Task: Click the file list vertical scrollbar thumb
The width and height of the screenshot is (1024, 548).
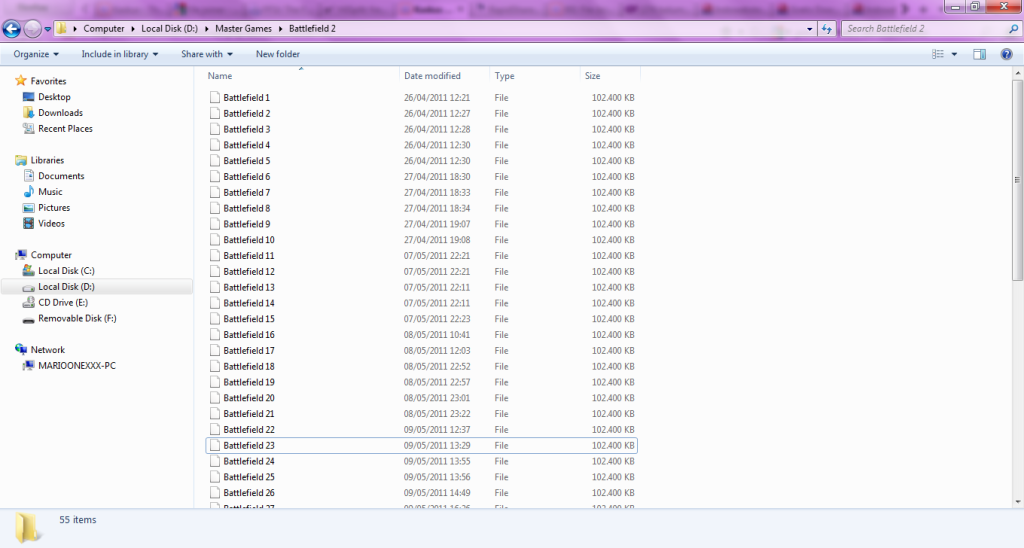Action: point(1017,180)
